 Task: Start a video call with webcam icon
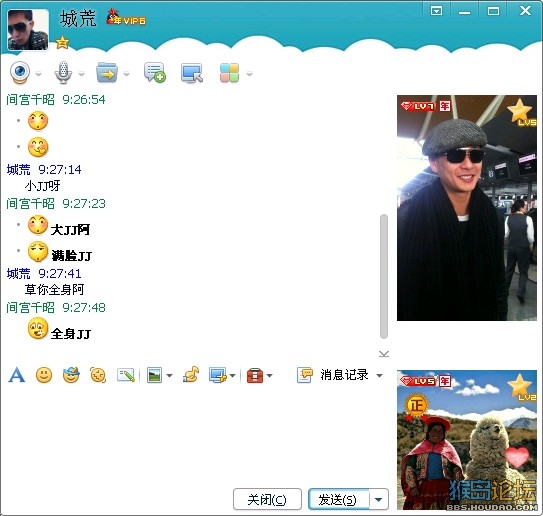point(20,72)
